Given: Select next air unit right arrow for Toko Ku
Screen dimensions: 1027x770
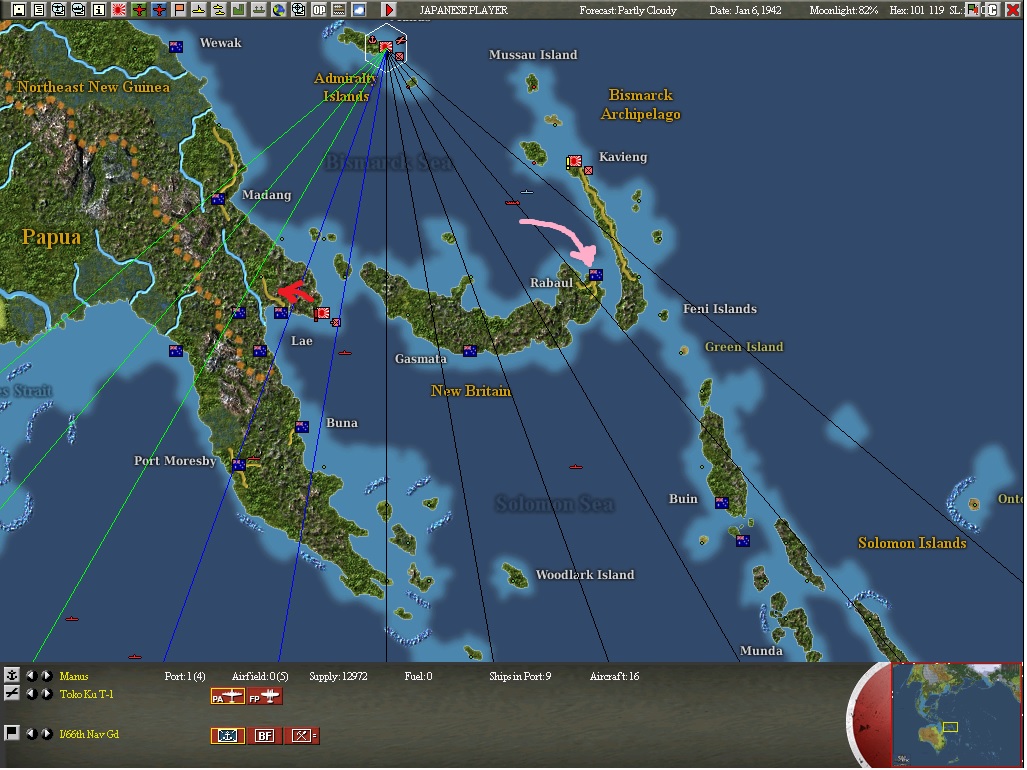Looking at the screenshot, I should click(47, 694).
